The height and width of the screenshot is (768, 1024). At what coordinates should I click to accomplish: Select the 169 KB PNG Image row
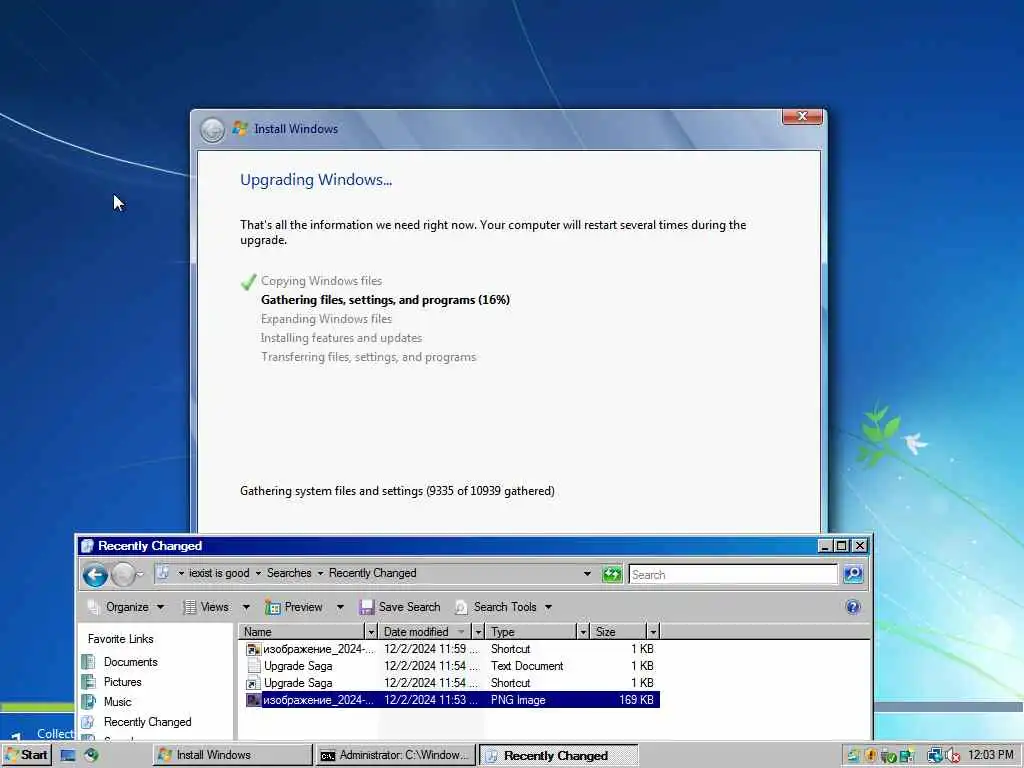[x=452, y=700]
